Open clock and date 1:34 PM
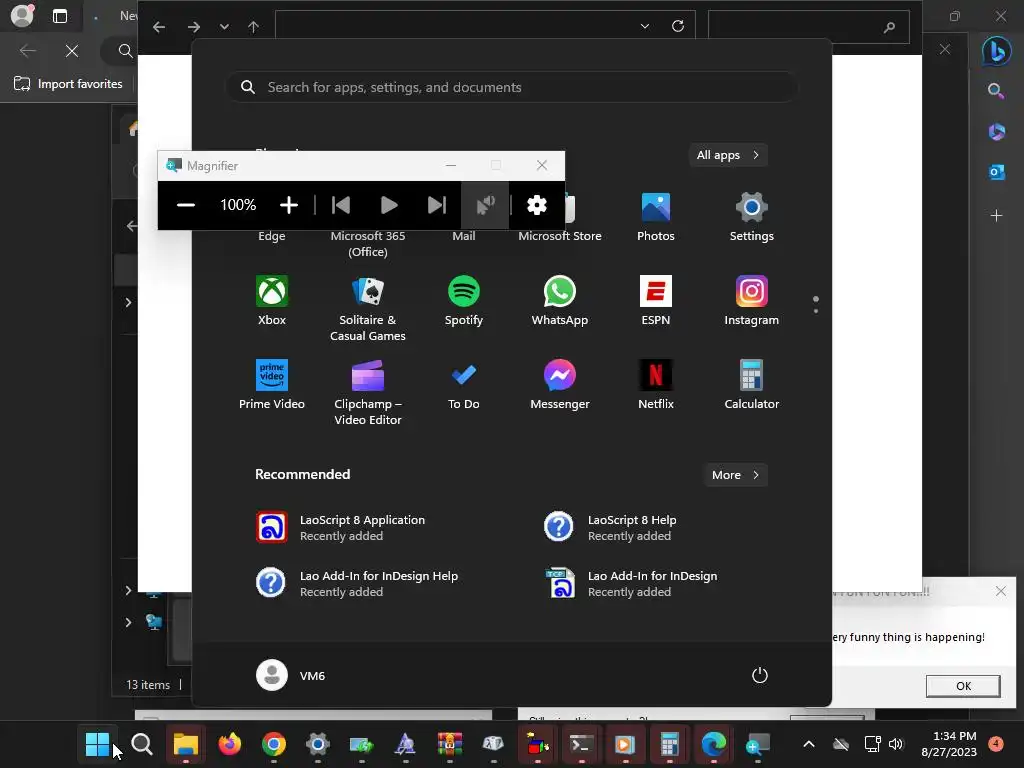This screenshot has width=1024, height=768. click(949, 744)
